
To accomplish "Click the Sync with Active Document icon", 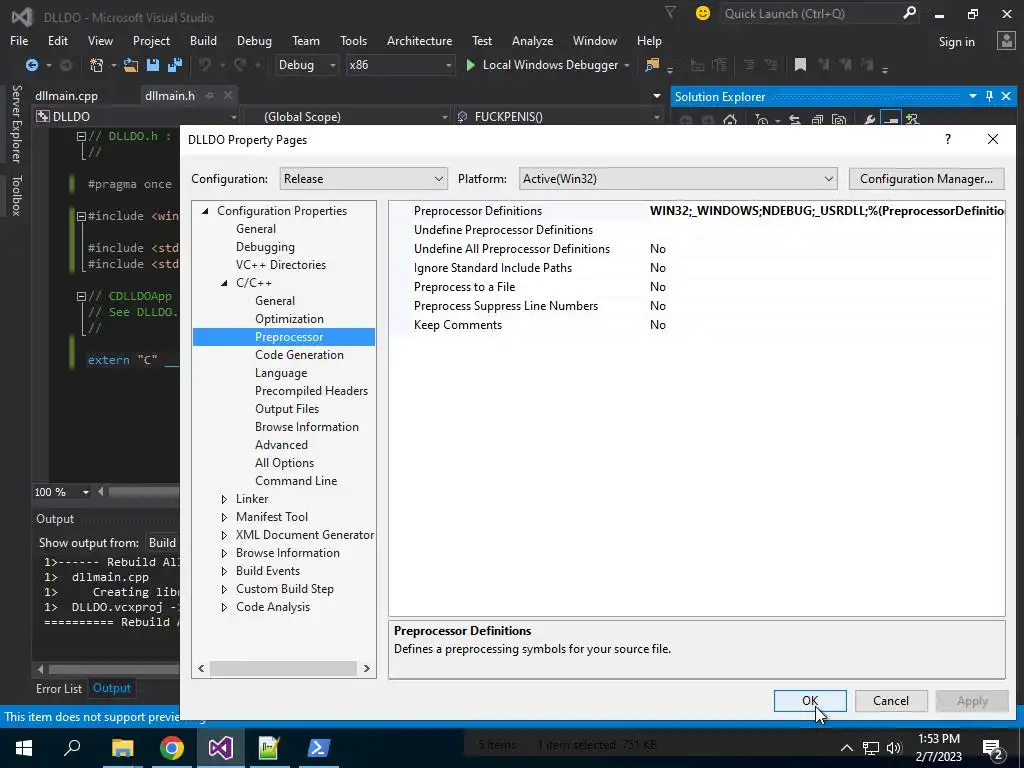I will tap(795, 120).
